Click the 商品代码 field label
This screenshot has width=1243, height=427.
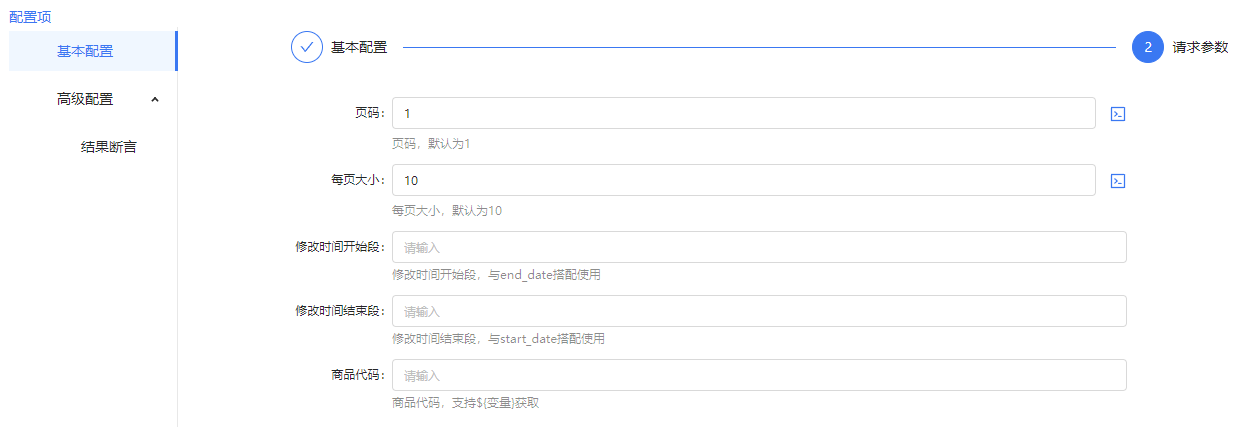(x=357, y=375)
